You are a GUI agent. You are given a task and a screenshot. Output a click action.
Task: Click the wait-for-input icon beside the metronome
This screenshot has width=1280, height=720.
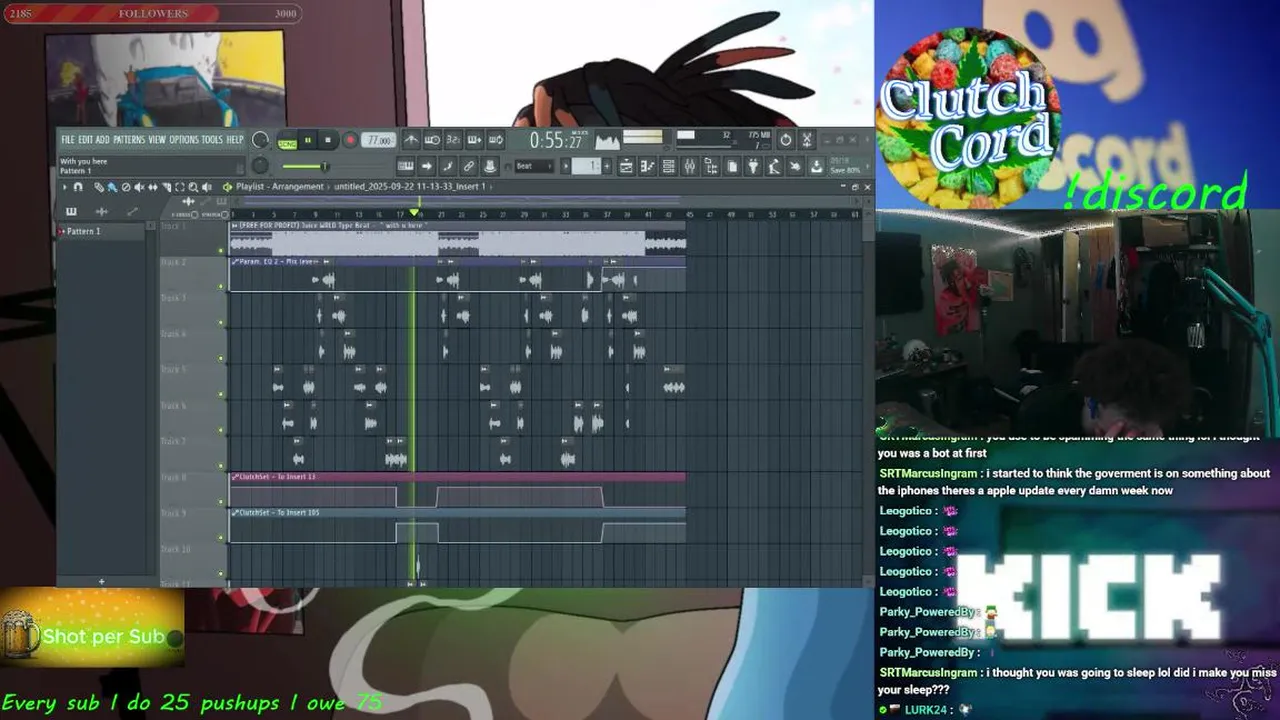(x=433, y=141)
